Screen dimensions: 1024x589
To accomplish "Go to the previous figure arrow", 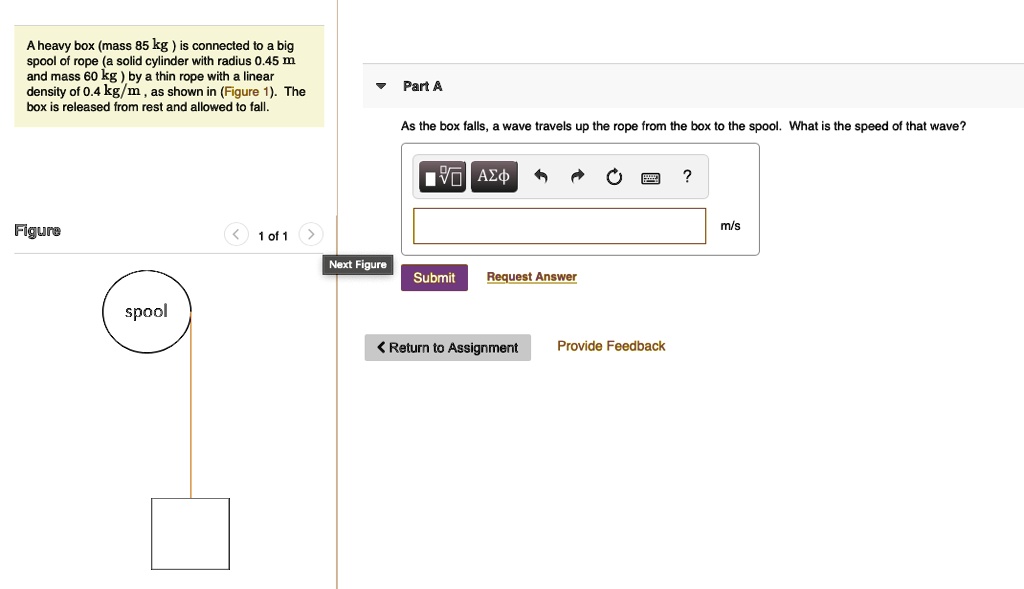I will (x=236, y=235).
